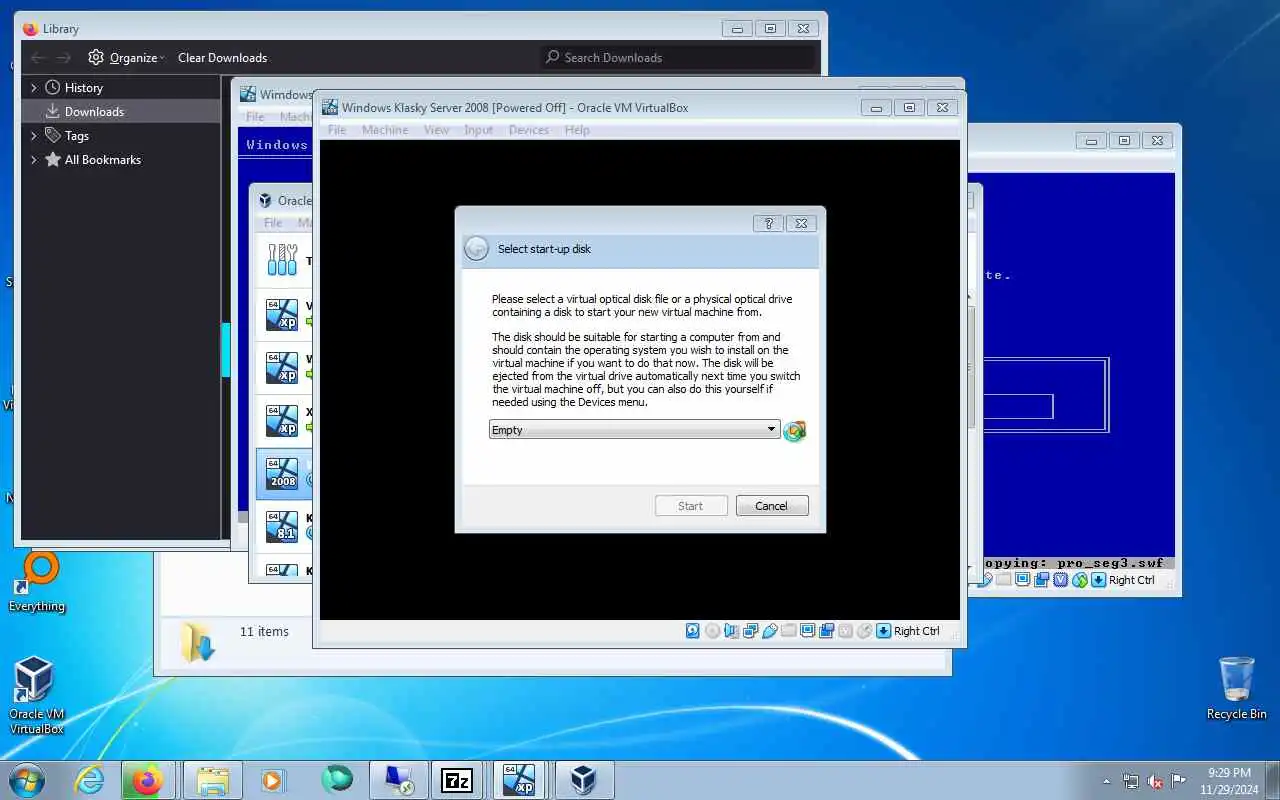
Task: Click the 7z taskbar icon
Action: click(457, 780)
